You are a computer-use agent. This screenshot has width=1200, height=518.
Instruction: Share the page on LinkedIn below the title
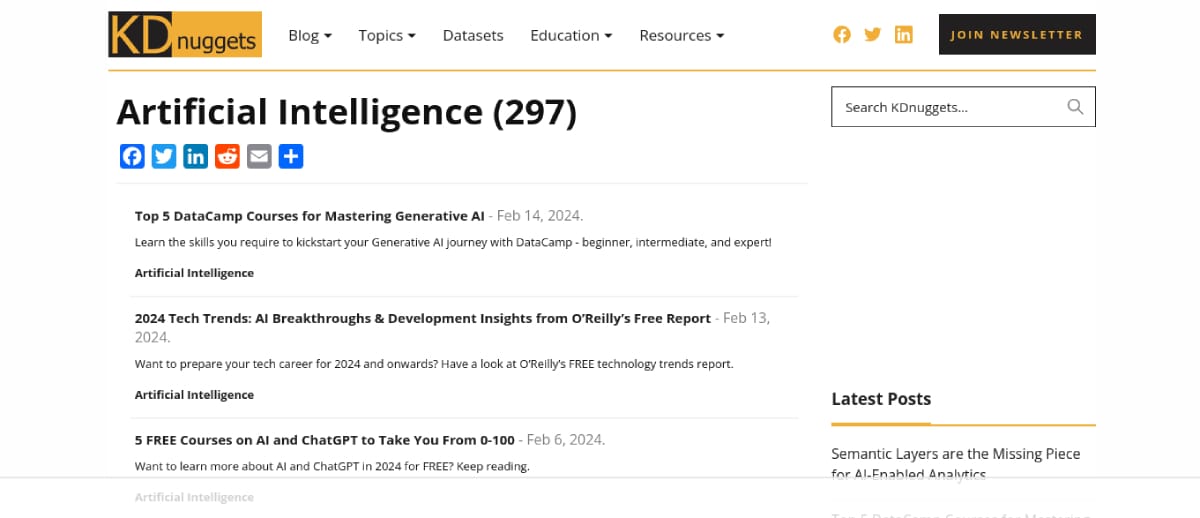(196, 157)
